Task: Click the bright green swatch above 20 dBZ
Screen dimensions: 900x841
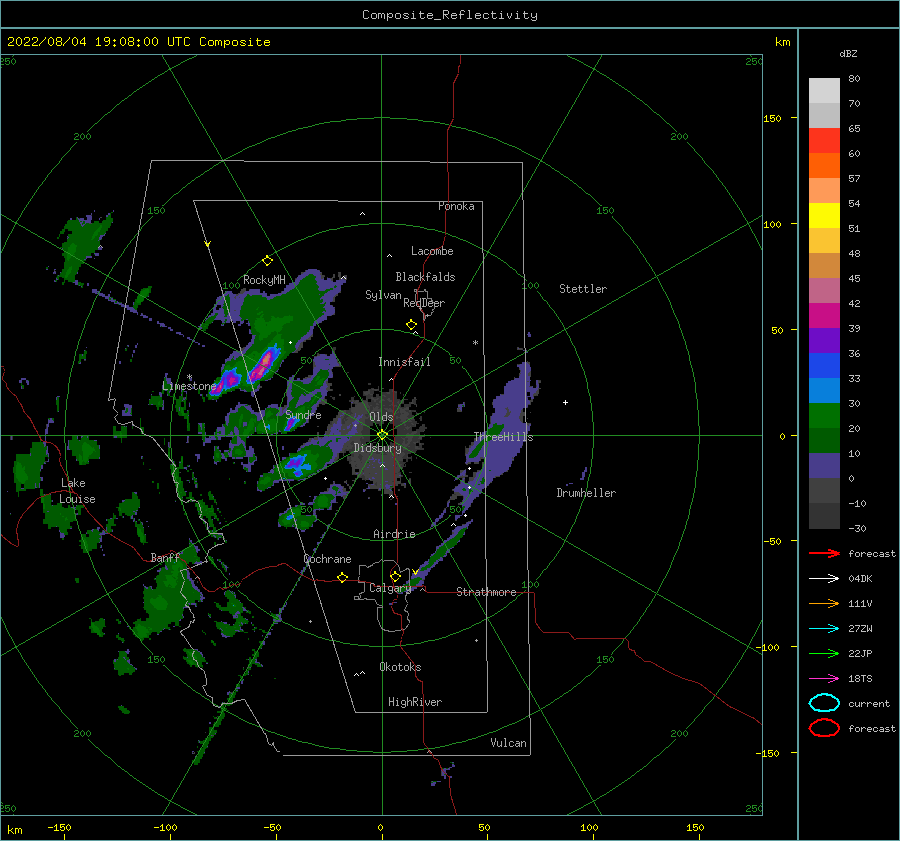Action: (824, 416)
